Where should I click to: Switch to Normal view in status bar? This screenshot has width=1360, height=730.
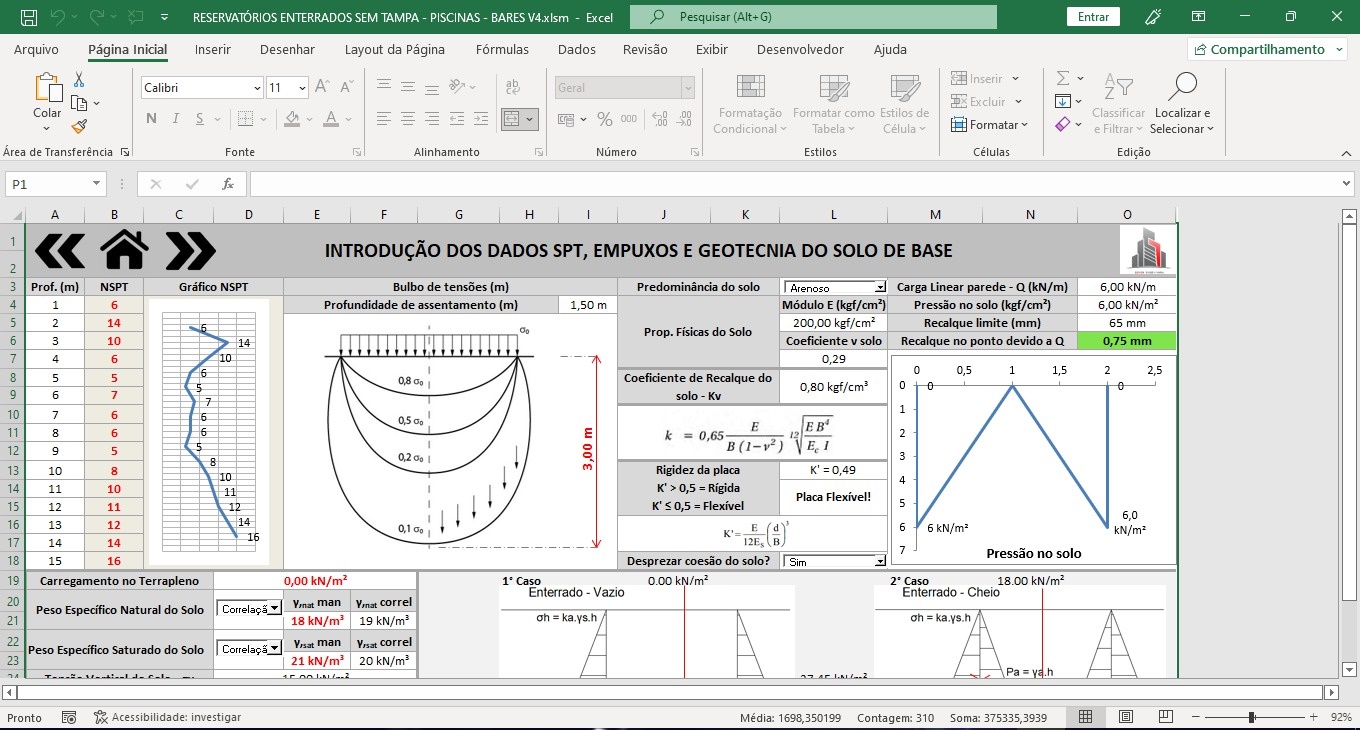pos(1085,717)
